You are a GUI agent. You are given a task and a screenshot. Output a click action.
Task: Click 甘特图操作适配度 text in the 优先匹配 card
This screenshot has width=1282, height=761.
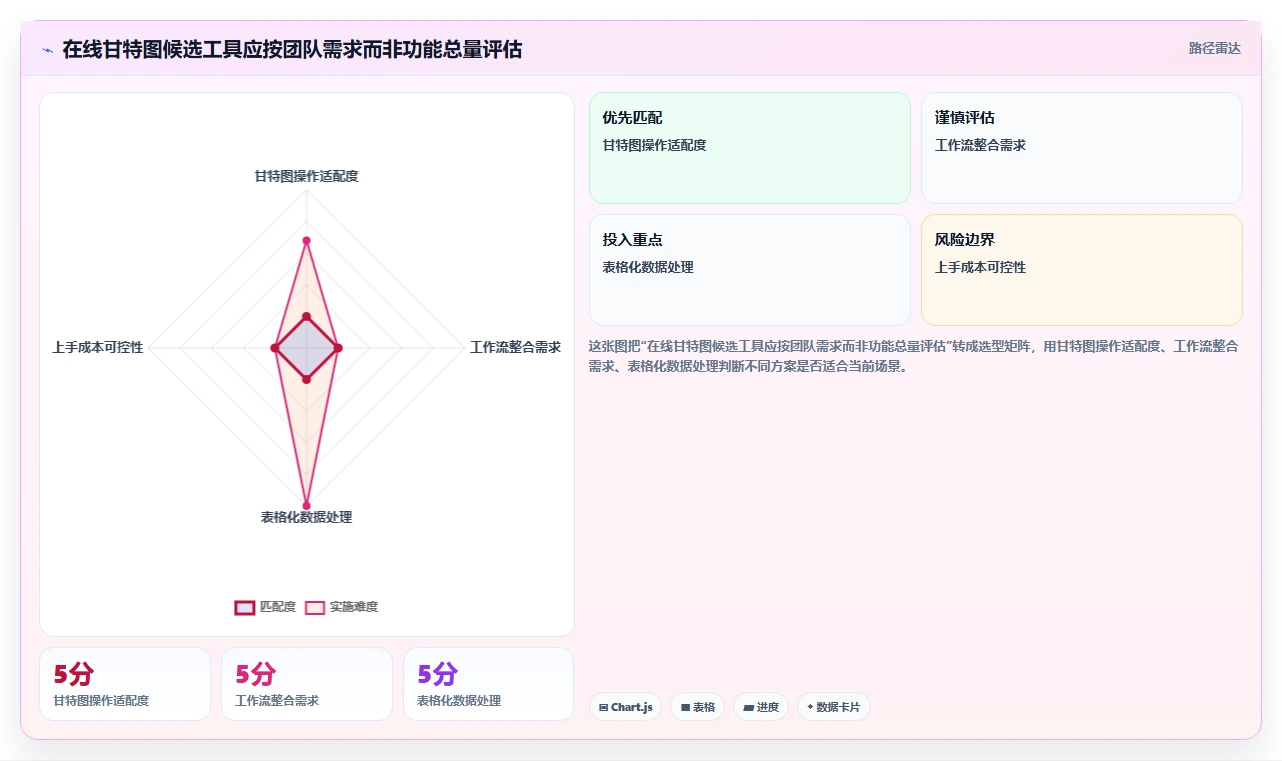click(x=654, y=145)
